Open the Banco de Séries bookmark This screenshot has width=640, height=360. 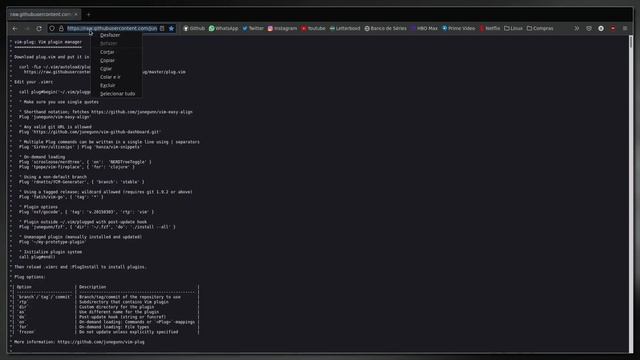386,29
